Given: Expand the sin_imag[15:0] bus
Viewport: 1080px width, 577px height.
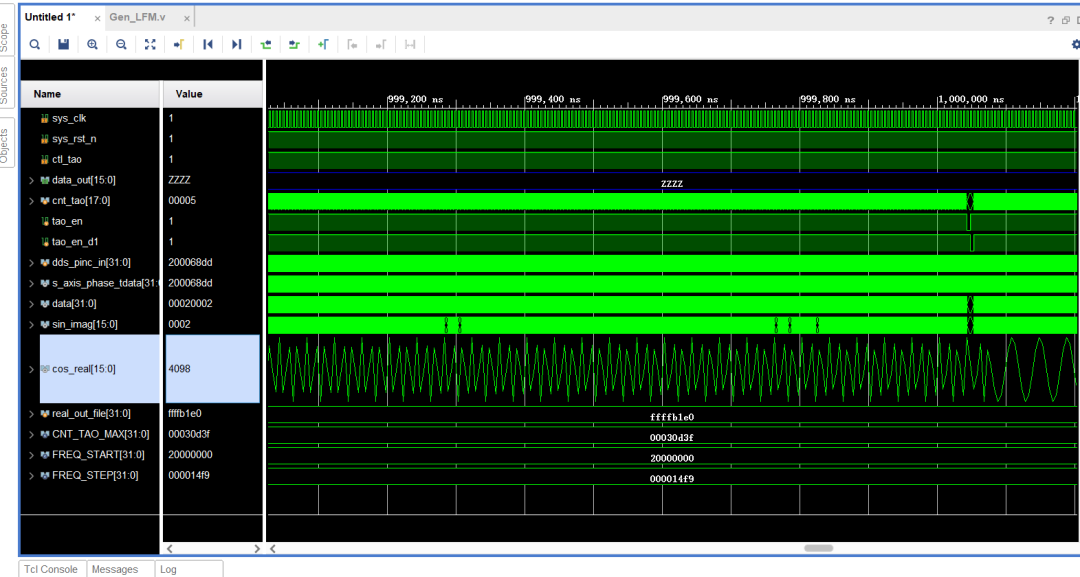Looking at the screenshot, I should tap(31, 325).
